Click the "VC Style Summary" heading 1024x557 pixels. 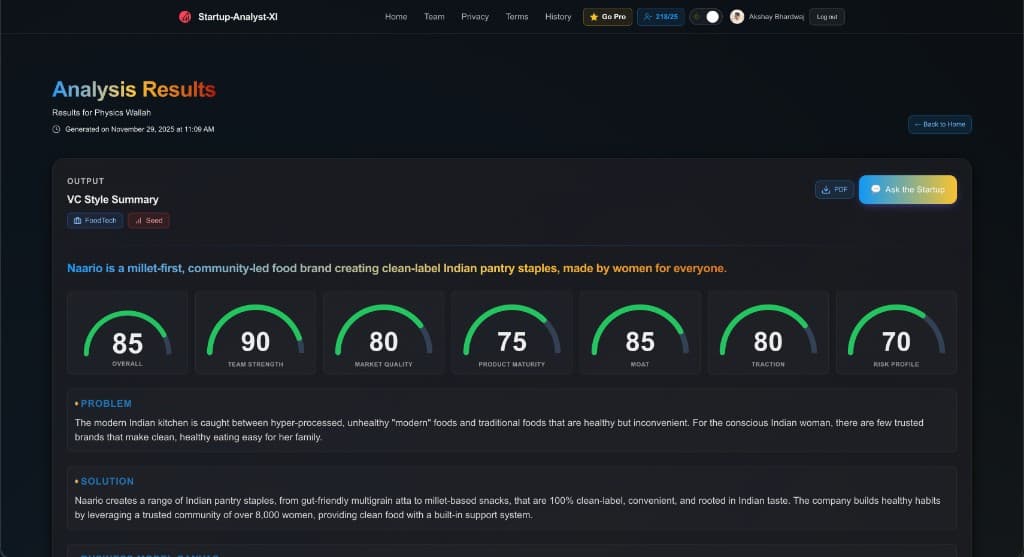[112, 200]
